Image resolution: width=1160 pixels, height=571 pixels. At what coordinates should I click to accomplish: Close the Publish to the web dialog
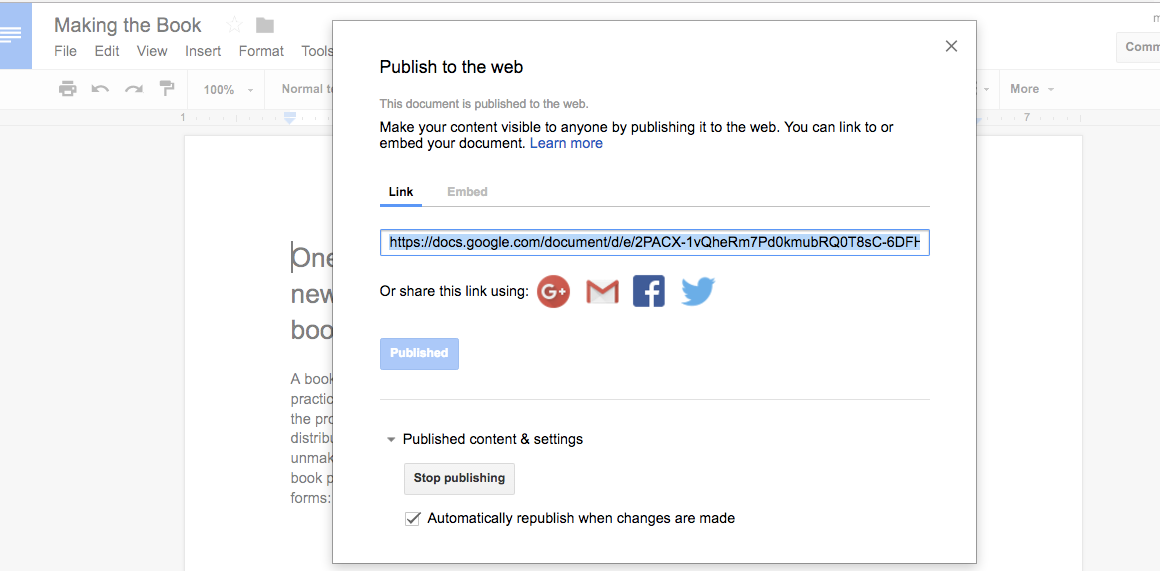pyautogui.click(x=951, y=47)
